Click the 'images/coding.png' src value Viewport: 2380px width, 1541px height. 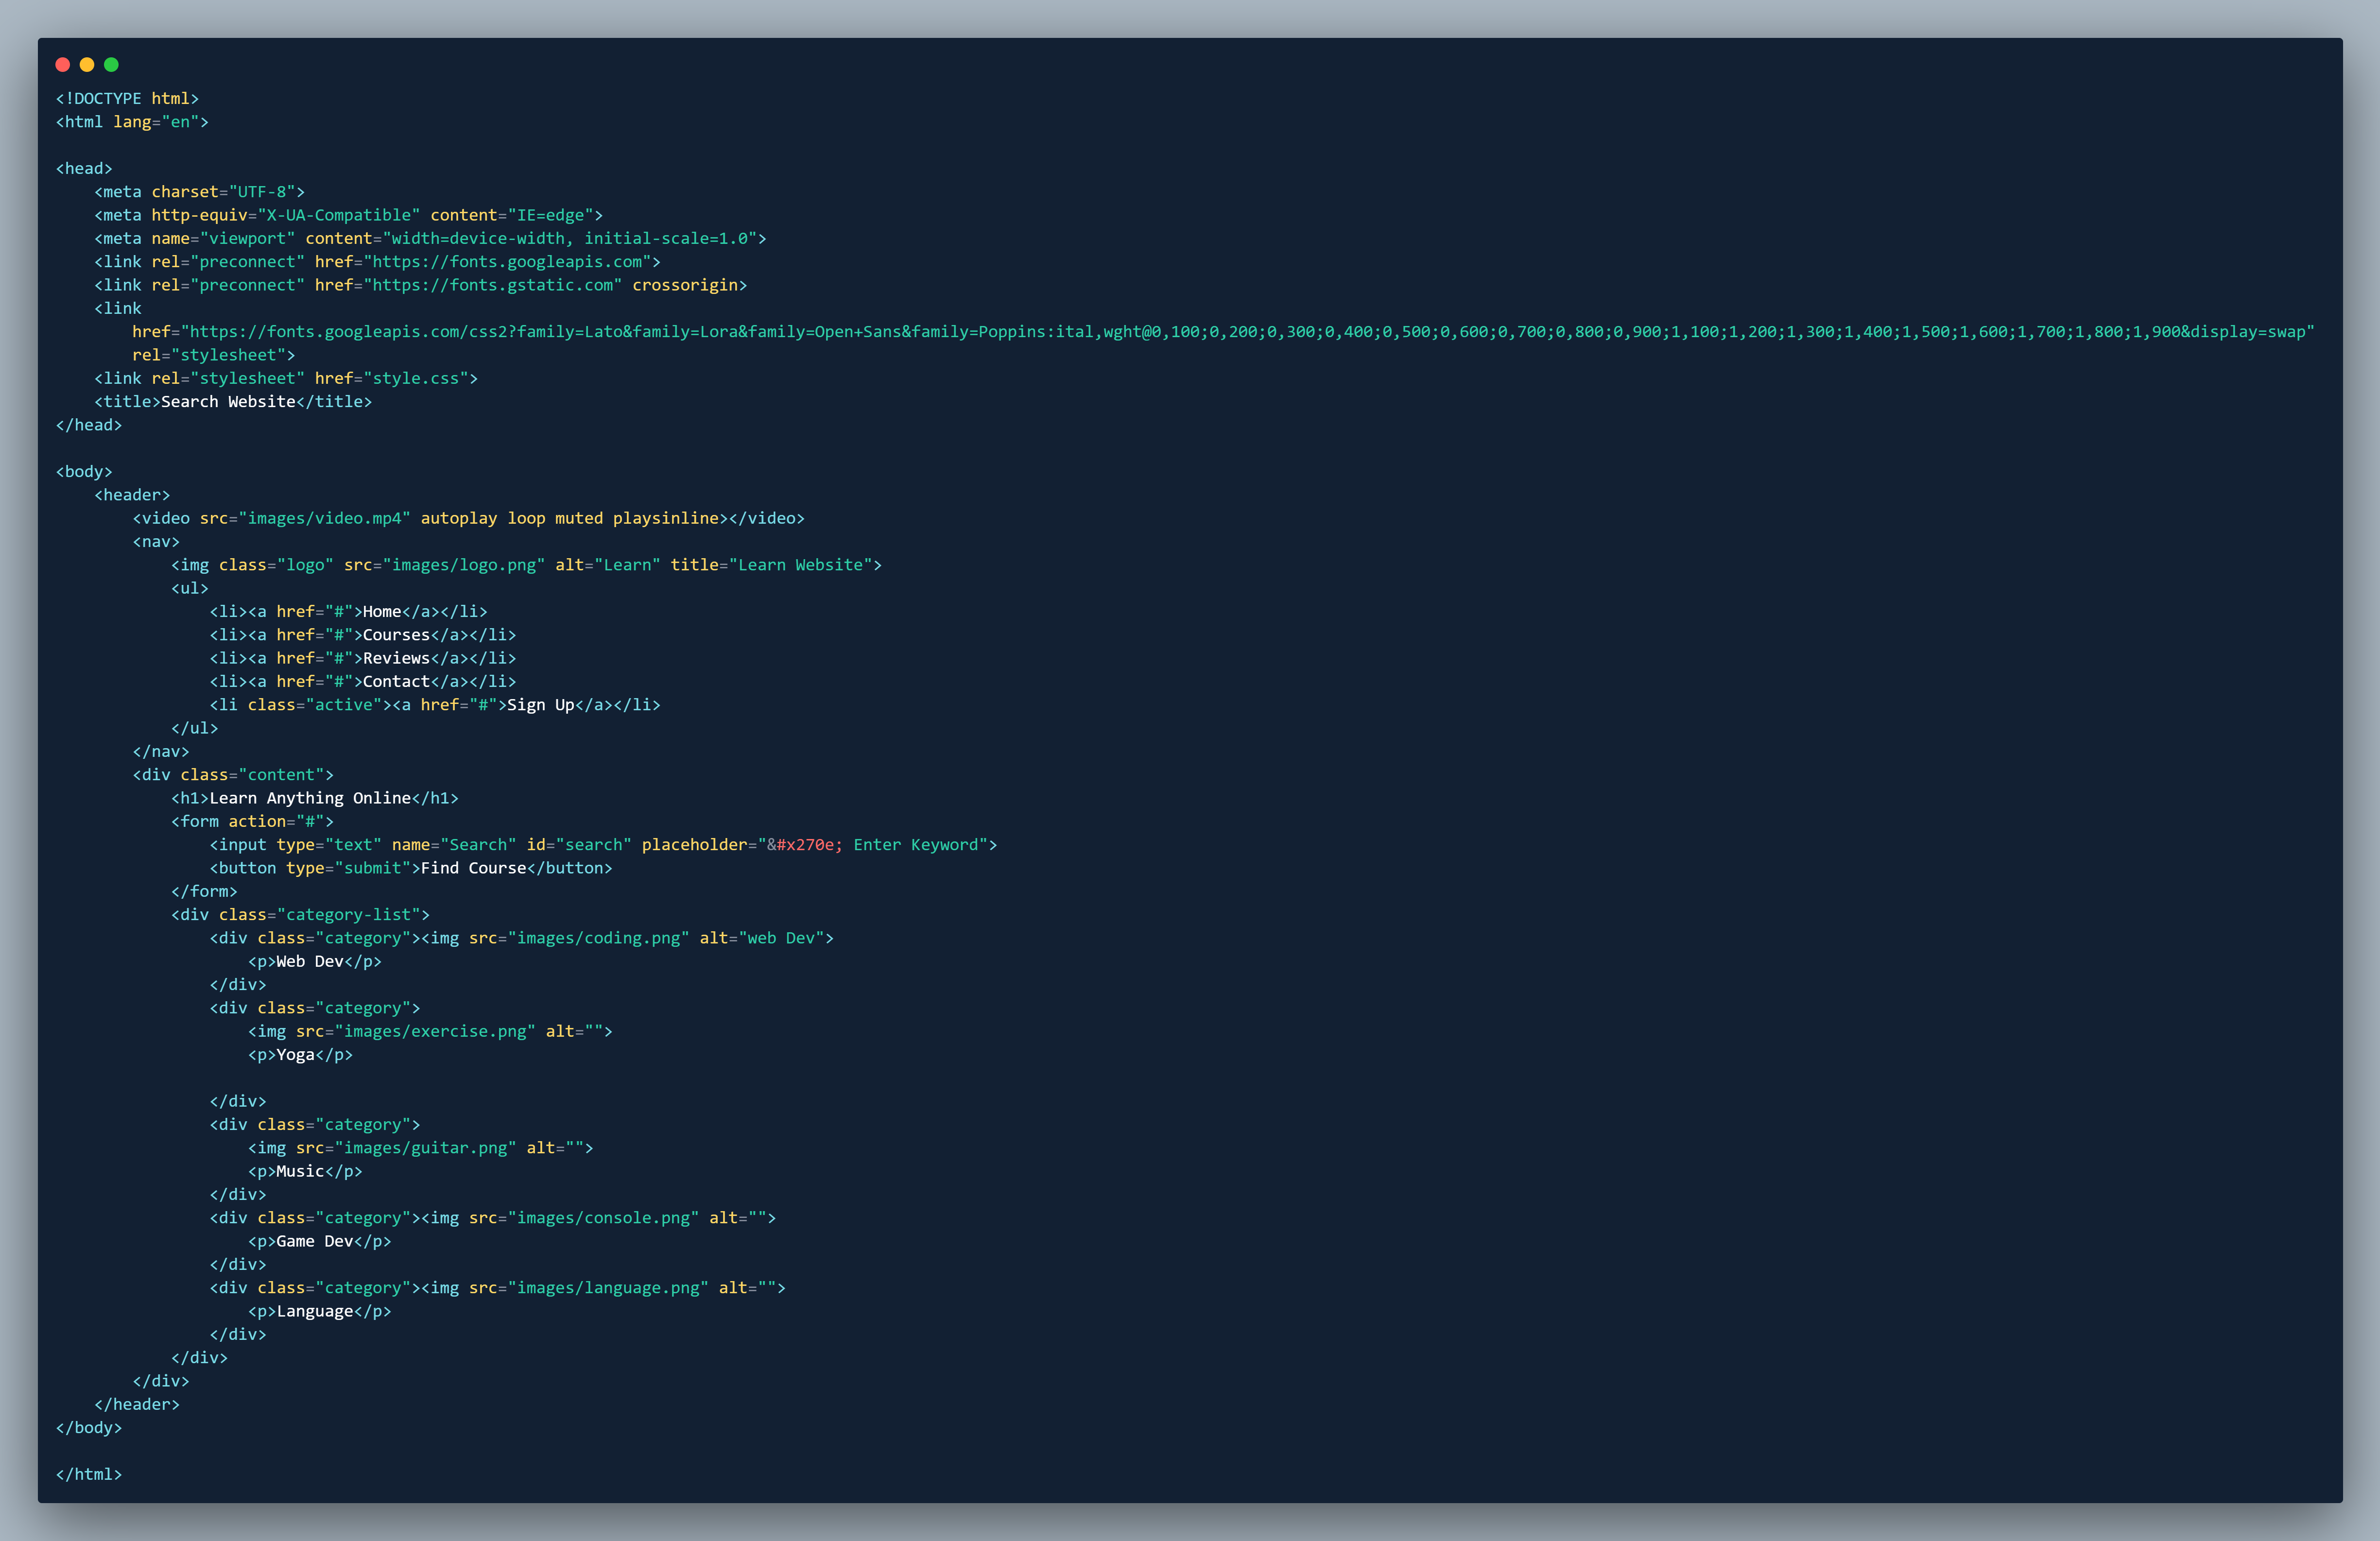[599, 939]
